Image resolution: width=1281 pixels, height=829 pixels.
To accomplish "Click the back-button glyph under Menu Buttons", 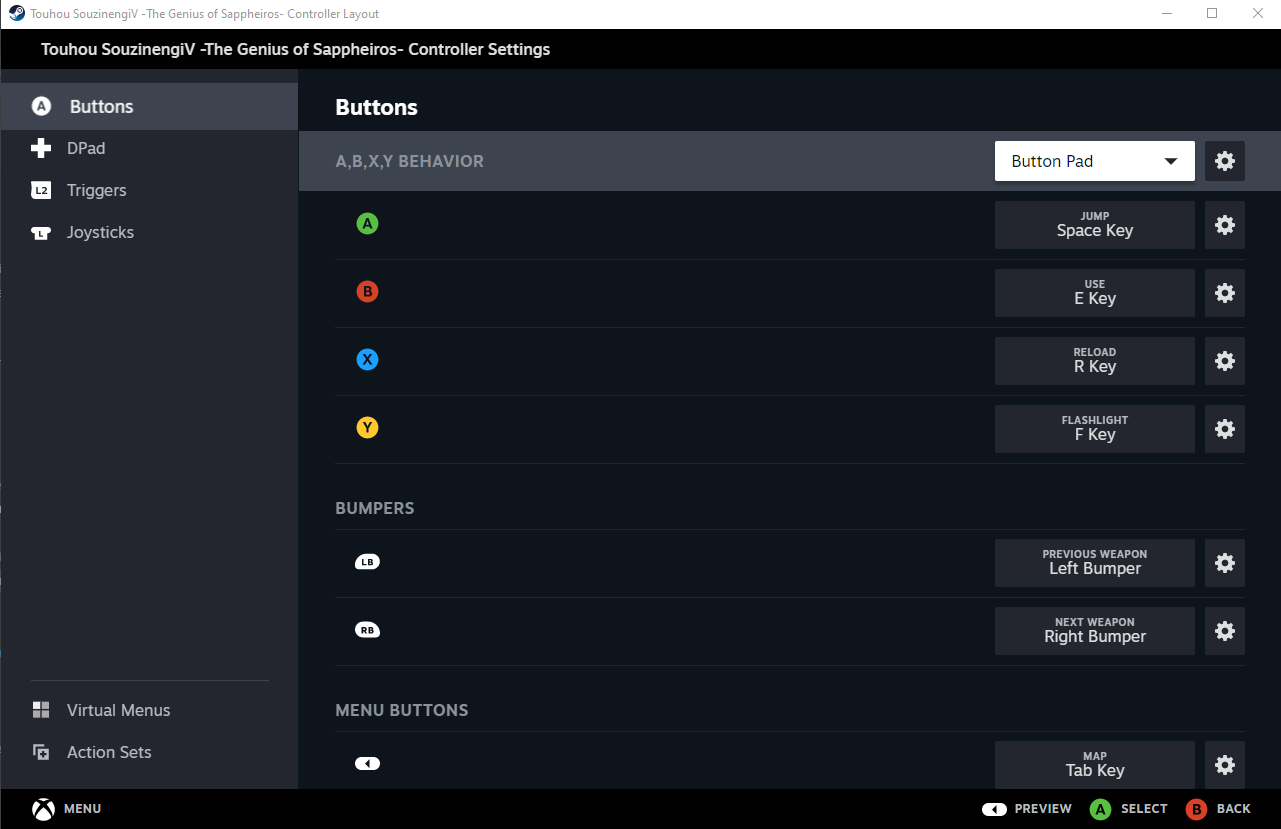I will pyautogui.click(x=367, y=764).
